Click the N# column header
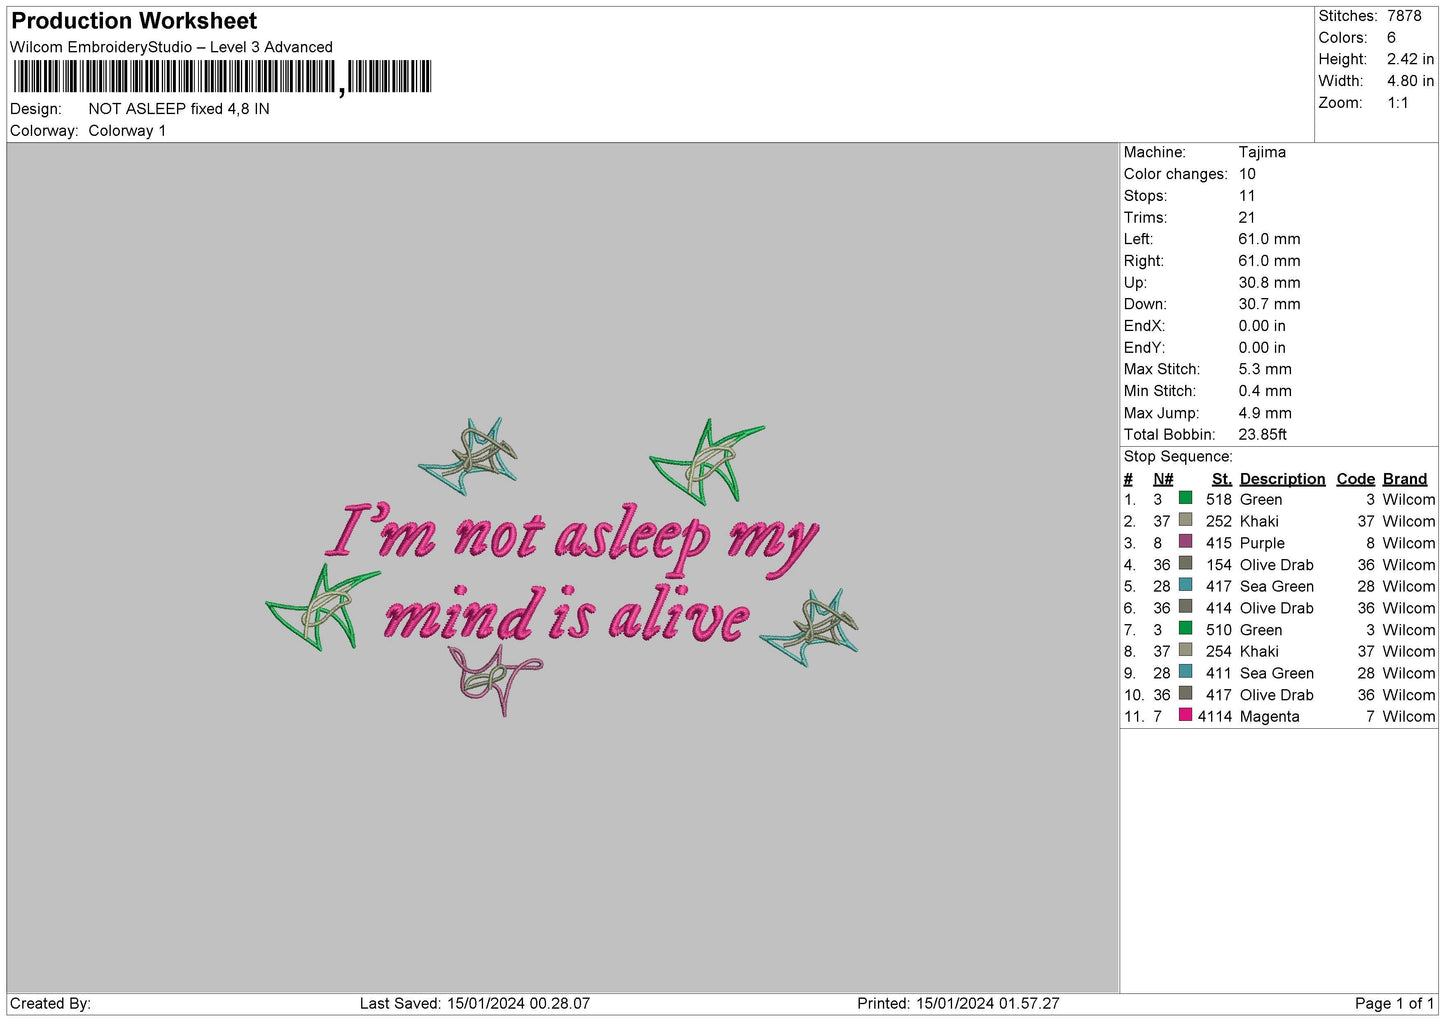The width and height of the screenshot is (1445, 1021). coord(1163,479)
